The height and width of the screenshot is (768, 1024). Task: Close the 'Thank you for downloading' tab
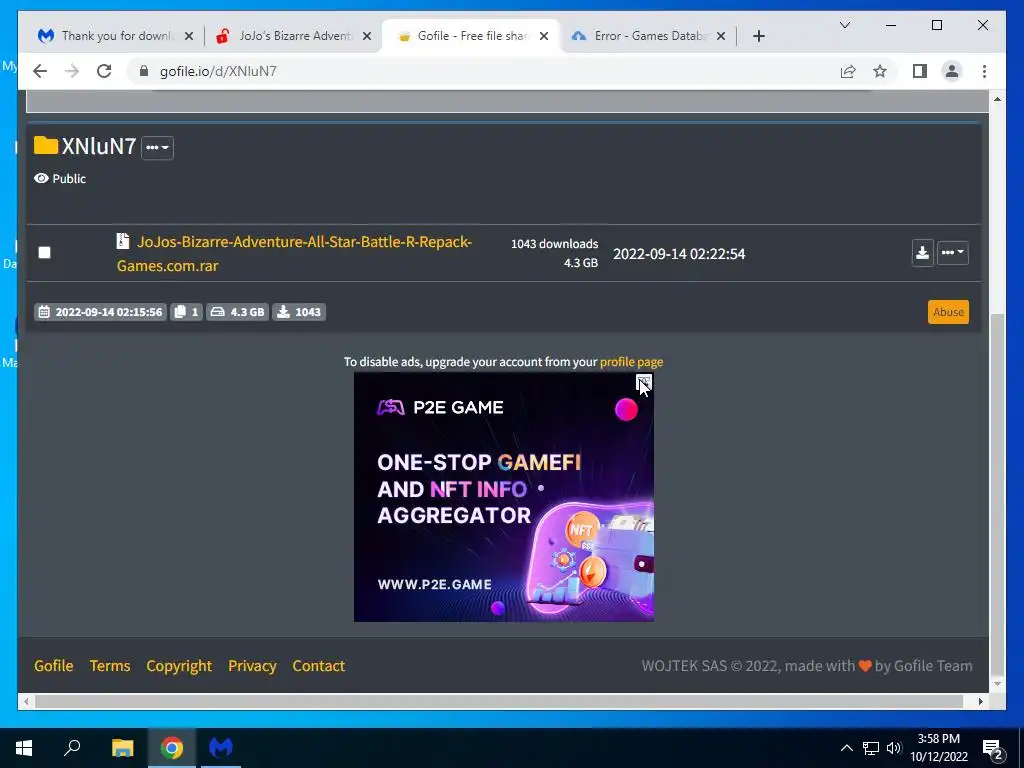[189, 36]
